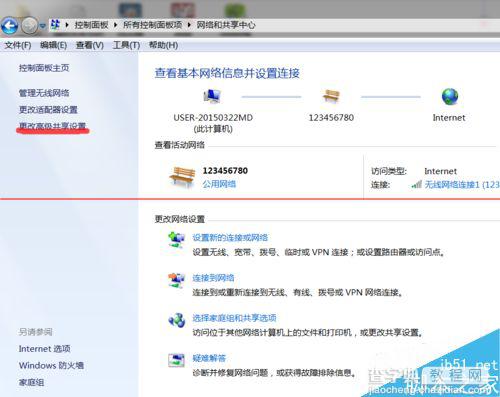
Task: Click the 123456780 label under the map bench
Action: coord(331,118)
